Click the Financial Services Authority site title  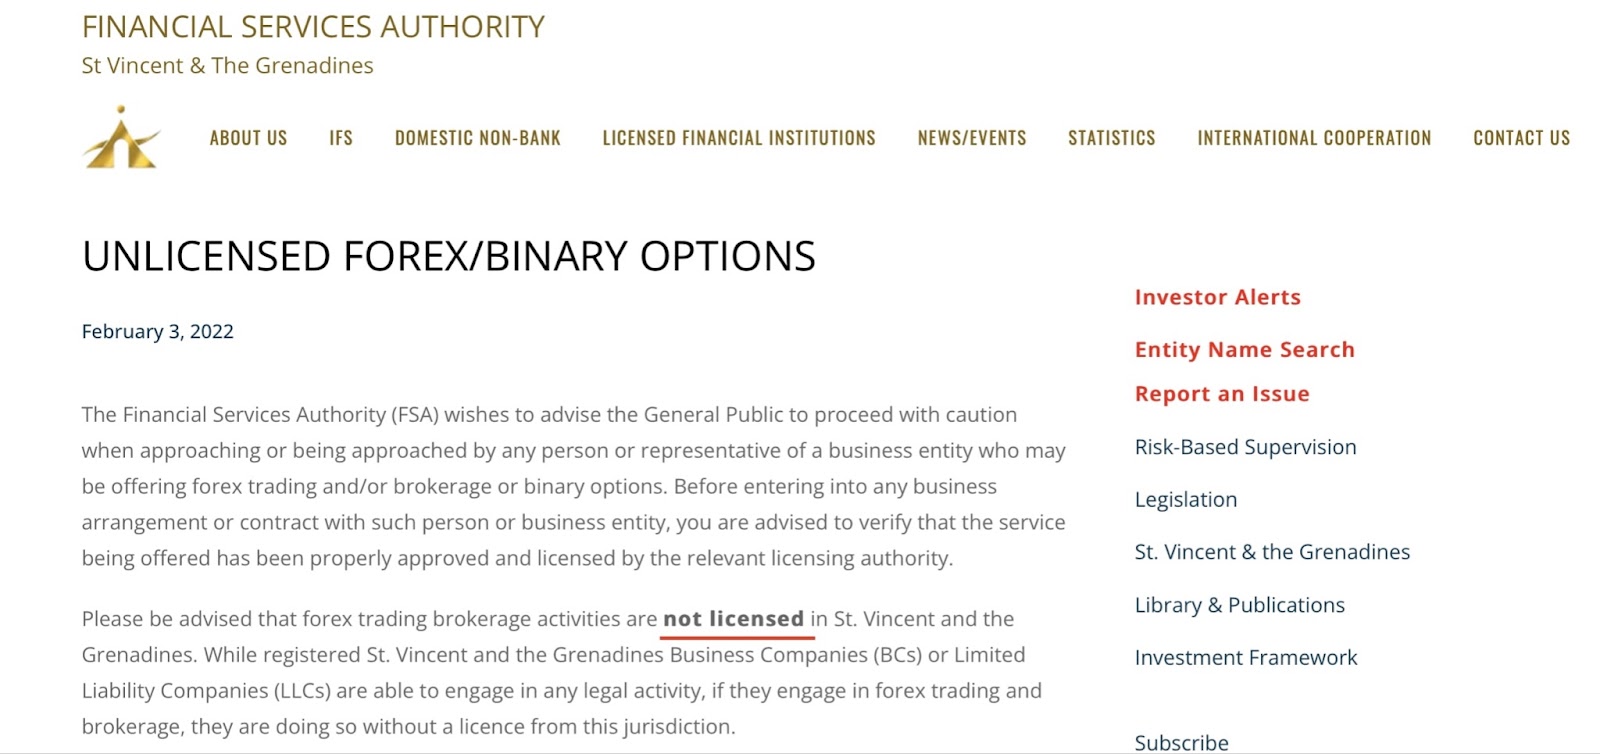(x=313, y=27)
